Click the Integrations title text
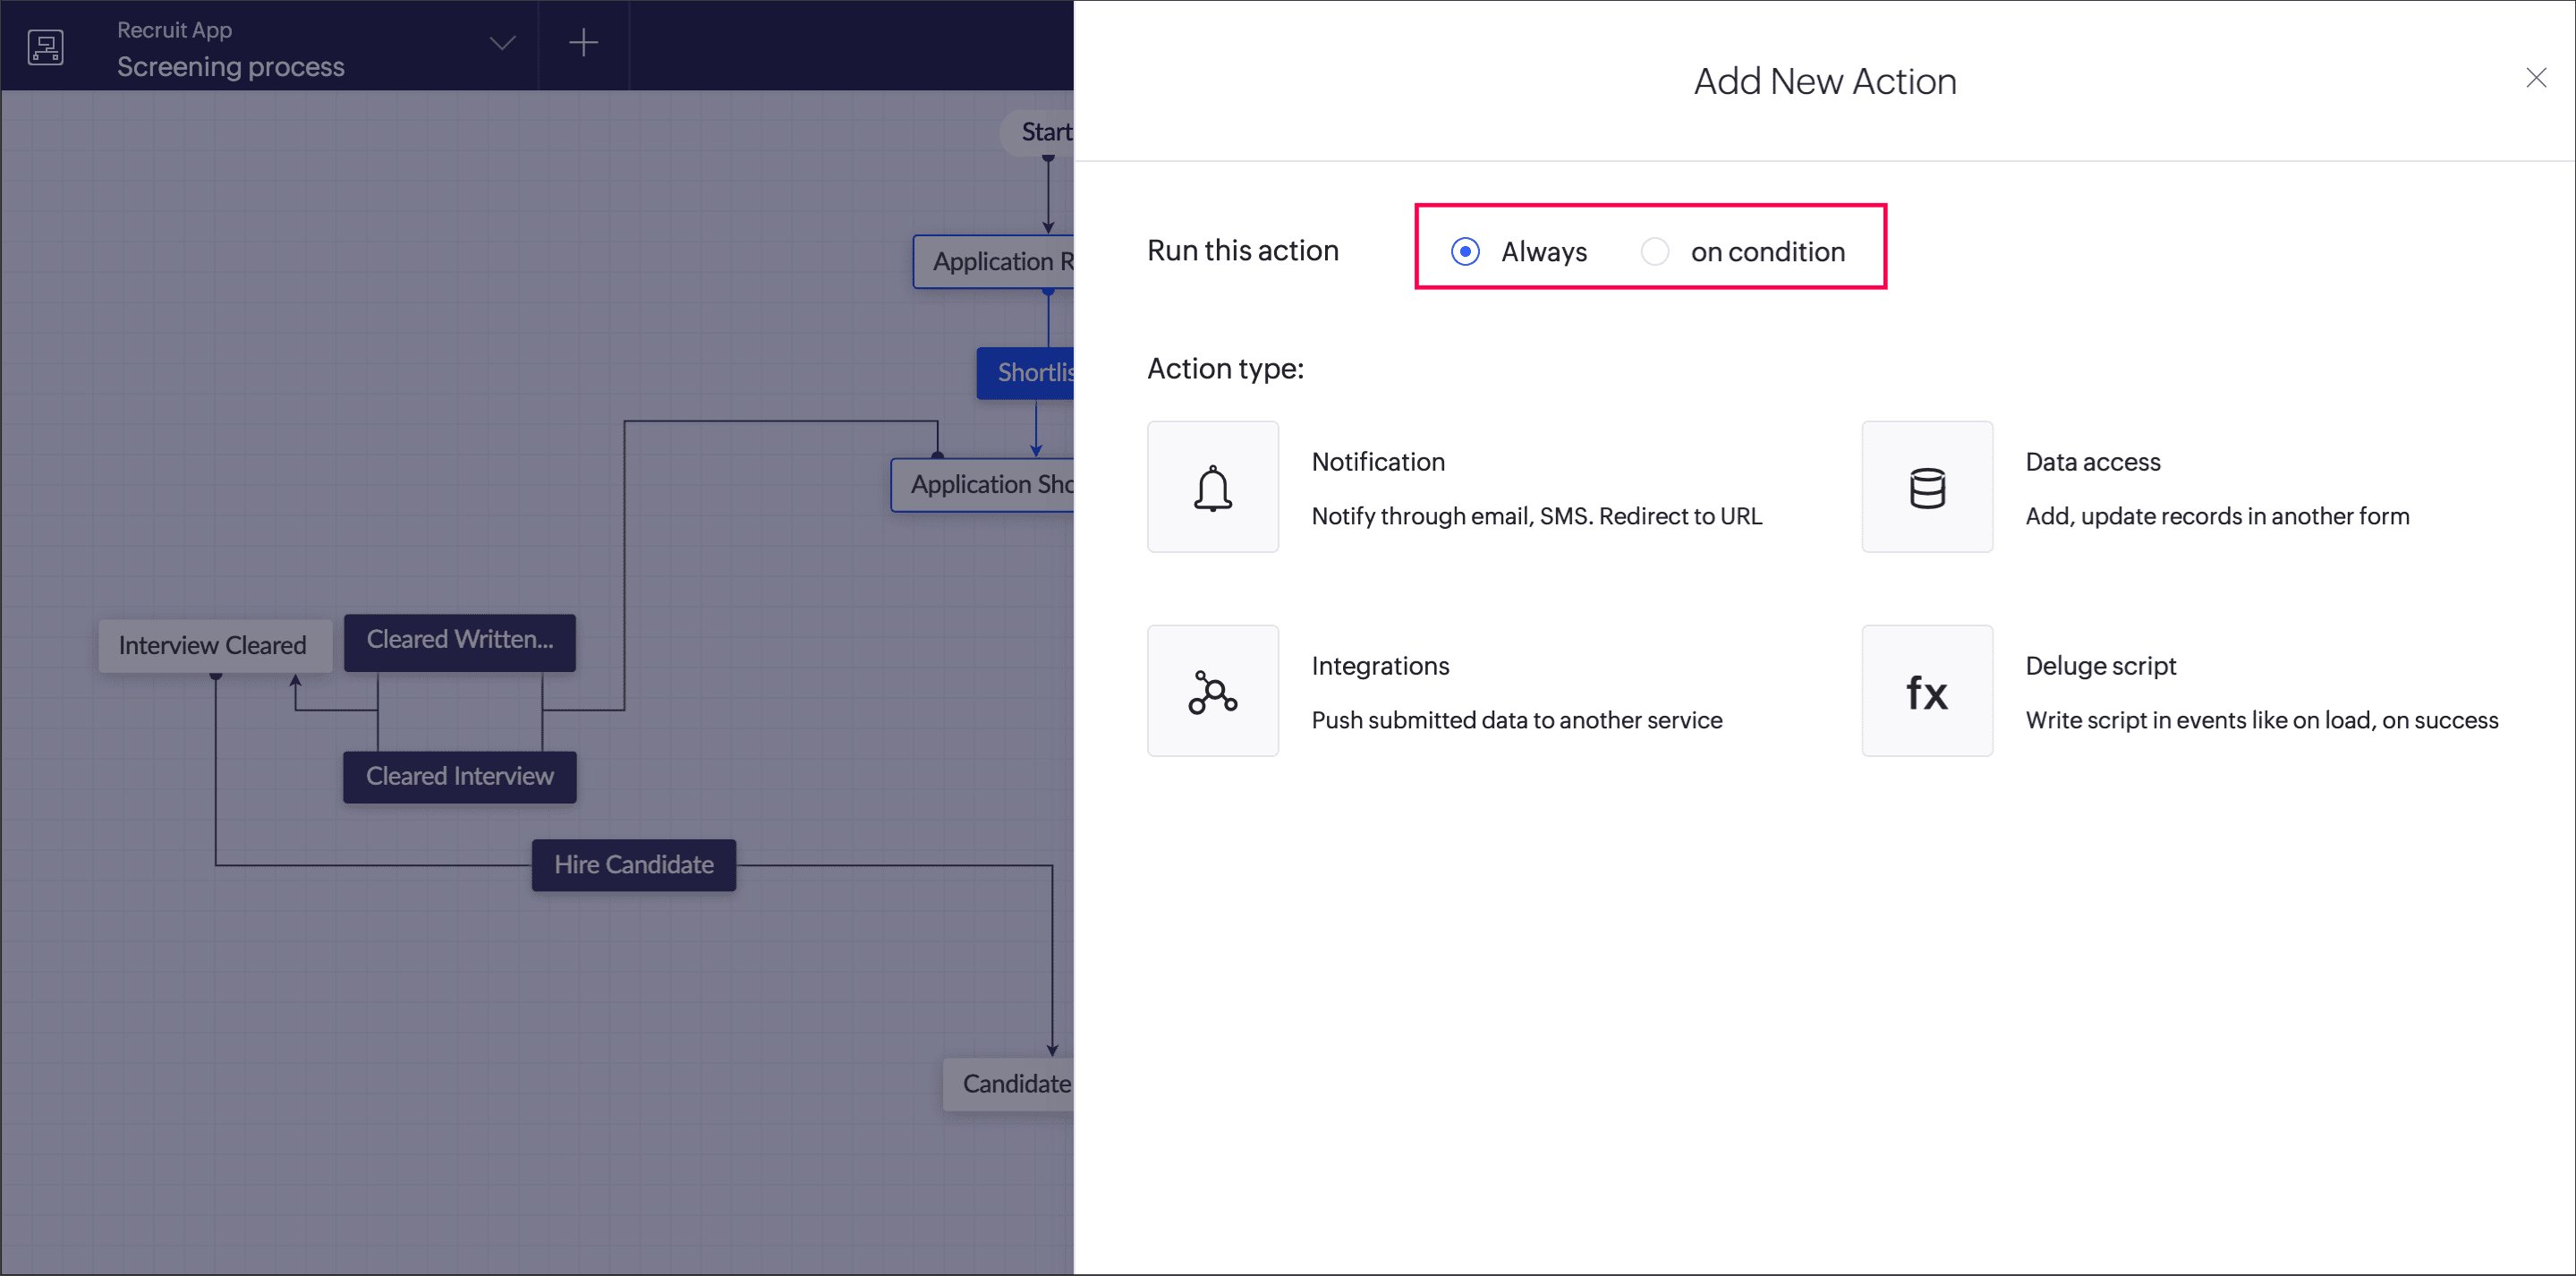Image resolution: width=2576 pixels, height=1276 pixels. [x=1379, y=665]
